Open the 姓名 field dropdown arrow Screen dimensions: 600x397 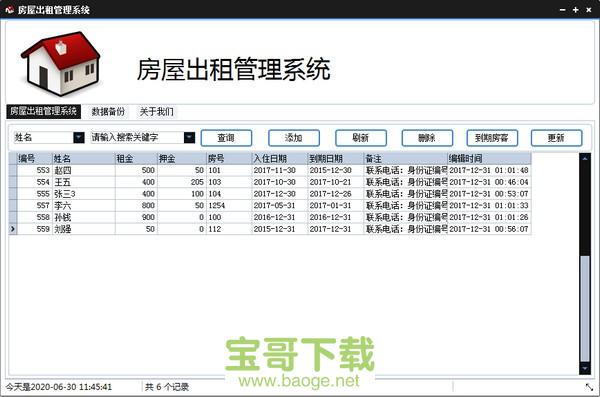(x=79, y=137)
